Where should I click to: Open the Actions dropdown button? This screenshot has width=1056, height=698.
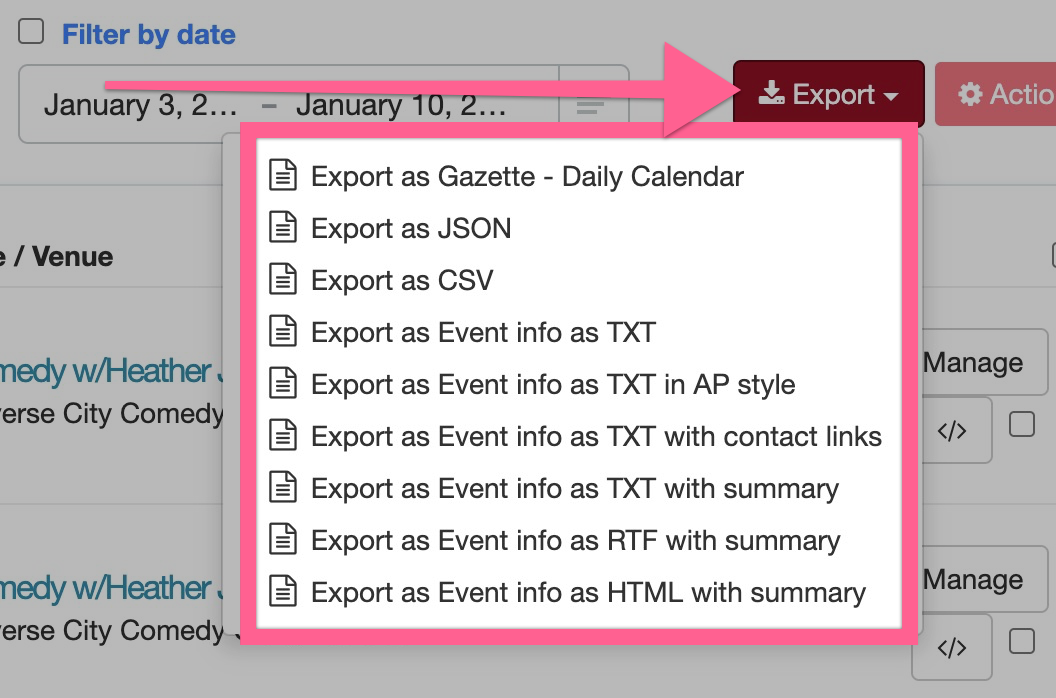tap(995, 94)
